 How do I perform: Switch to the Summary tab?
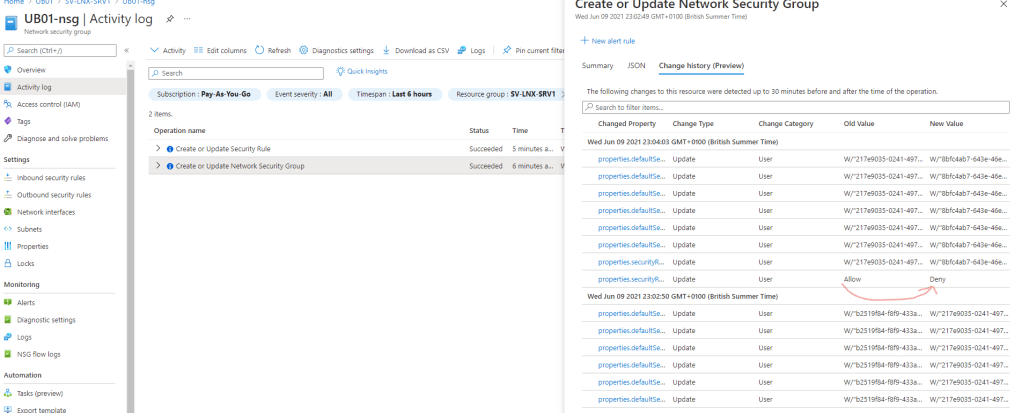(597, 65)
